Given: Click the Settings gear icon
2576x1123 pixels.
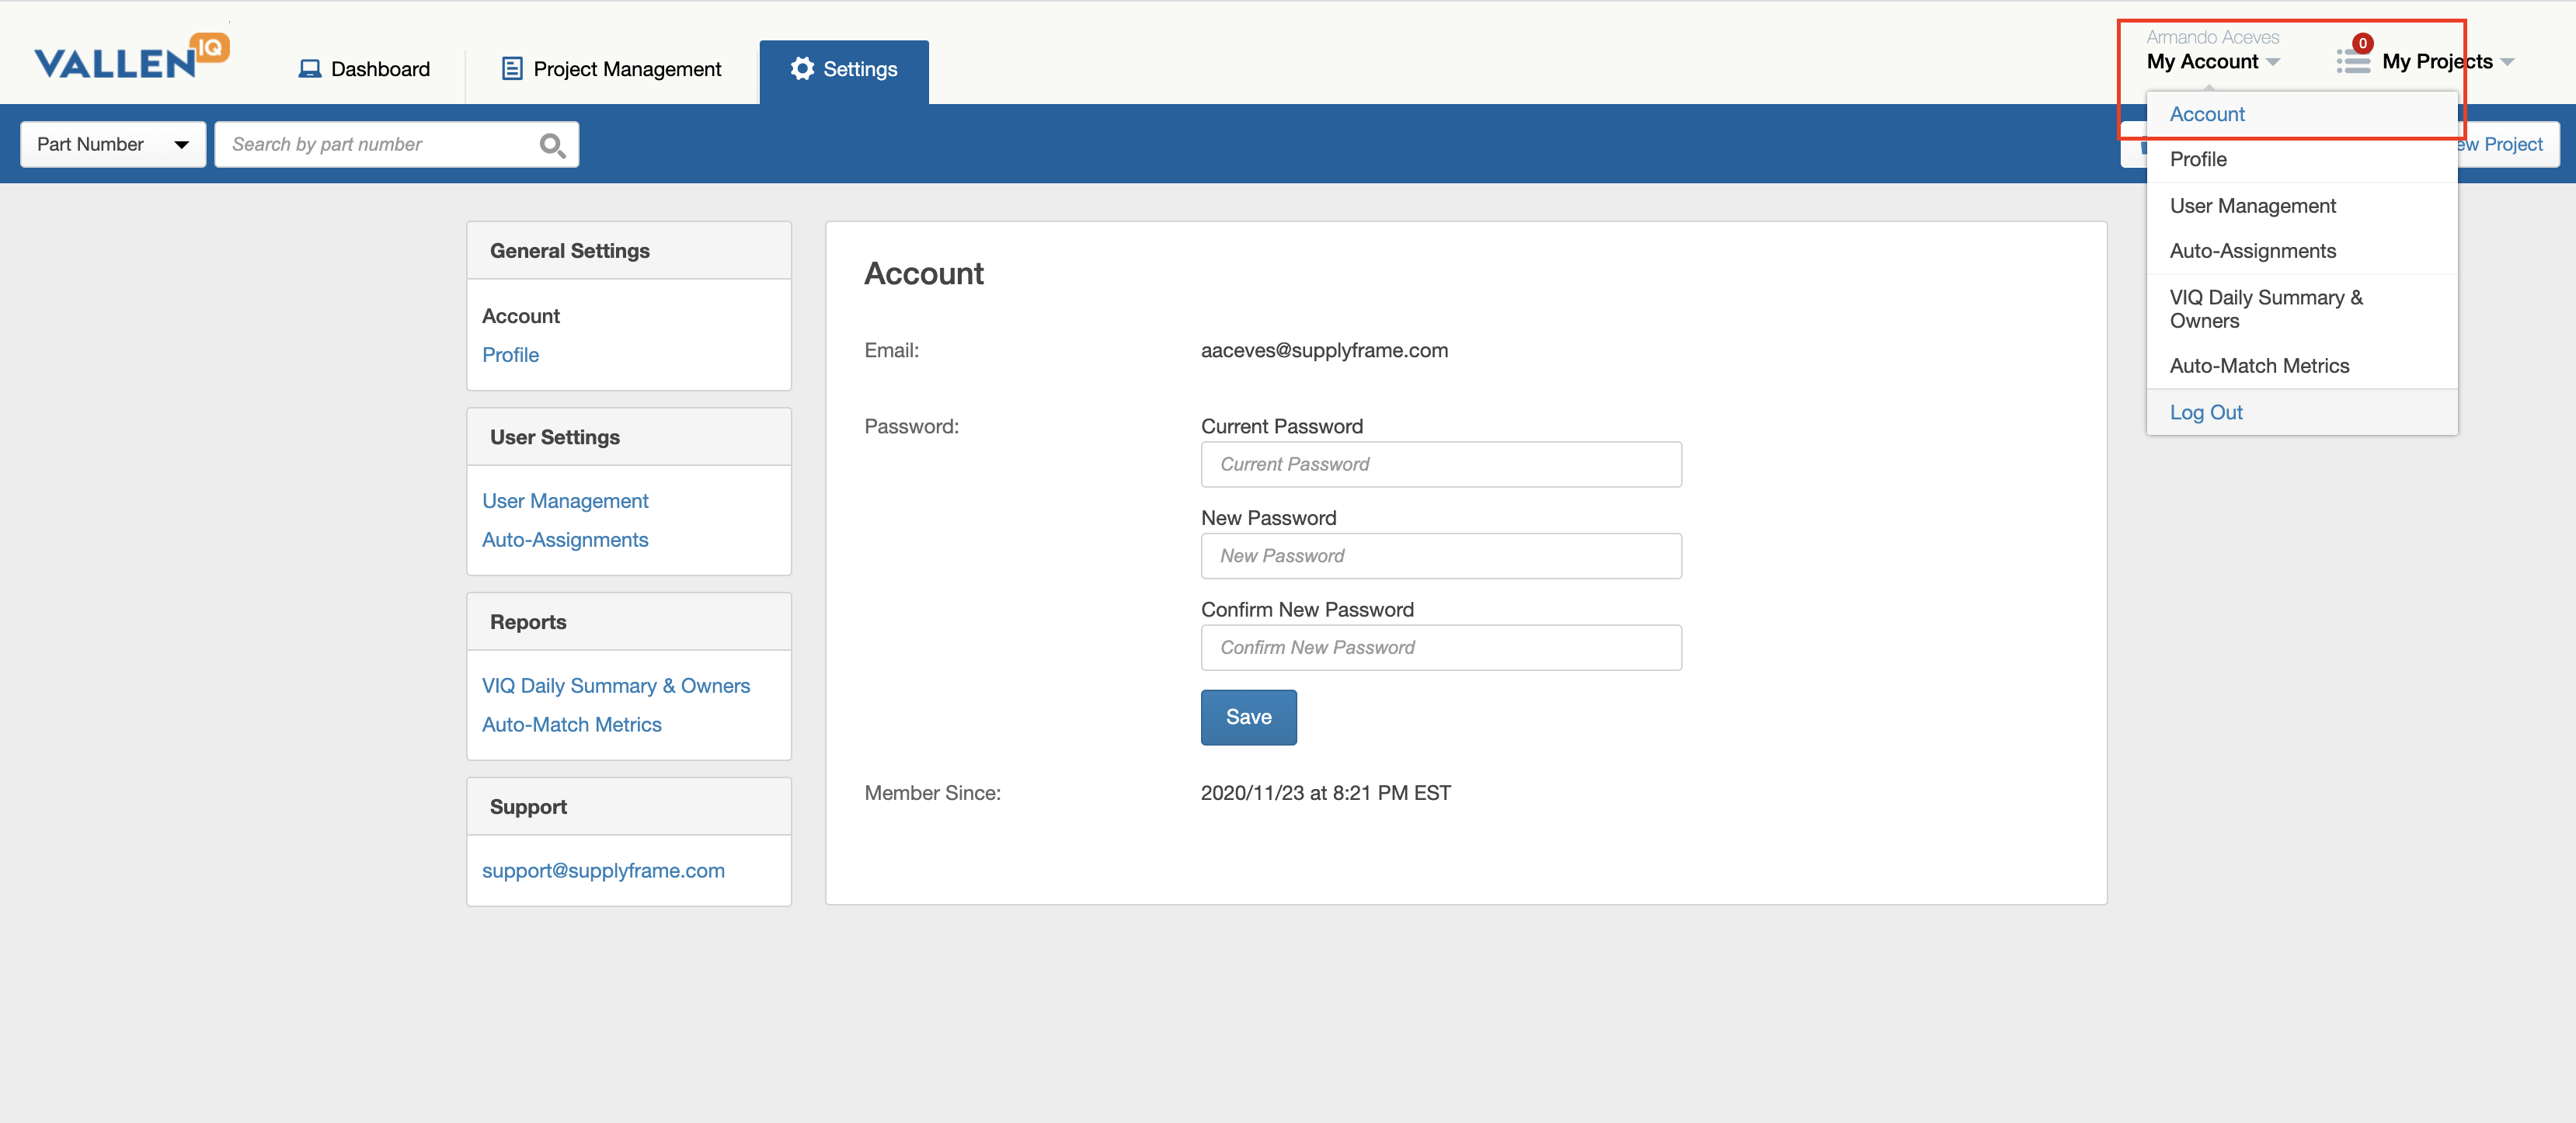Looking at the screenshot, I should (802, 68).
